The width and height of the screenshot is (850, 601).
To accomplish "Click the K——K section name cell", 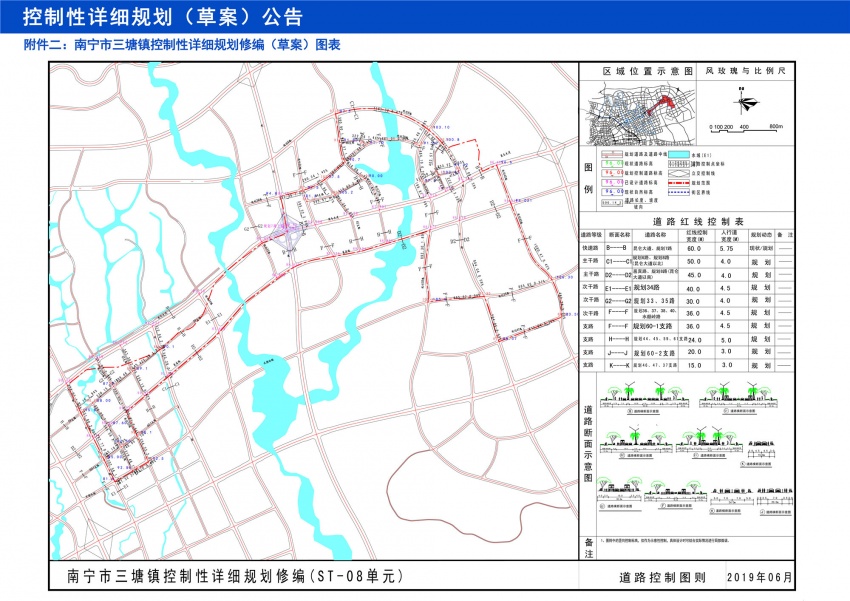I will (619, 366).
